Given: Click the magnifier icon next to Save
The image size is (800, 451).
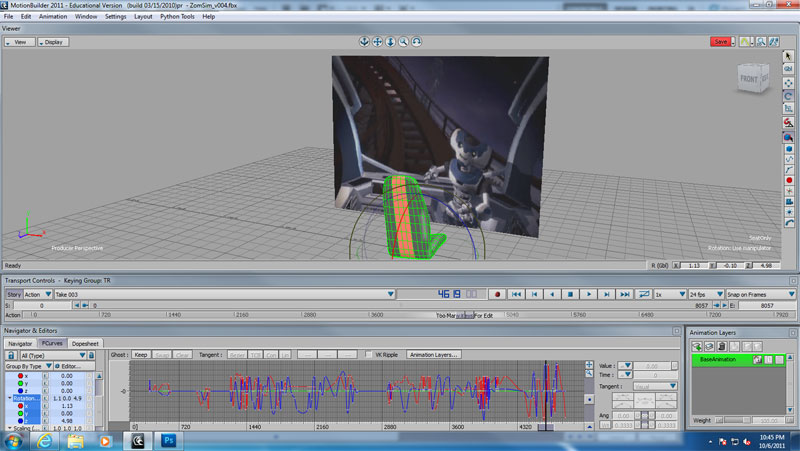Looking at the screenshot, I should 761,42.
